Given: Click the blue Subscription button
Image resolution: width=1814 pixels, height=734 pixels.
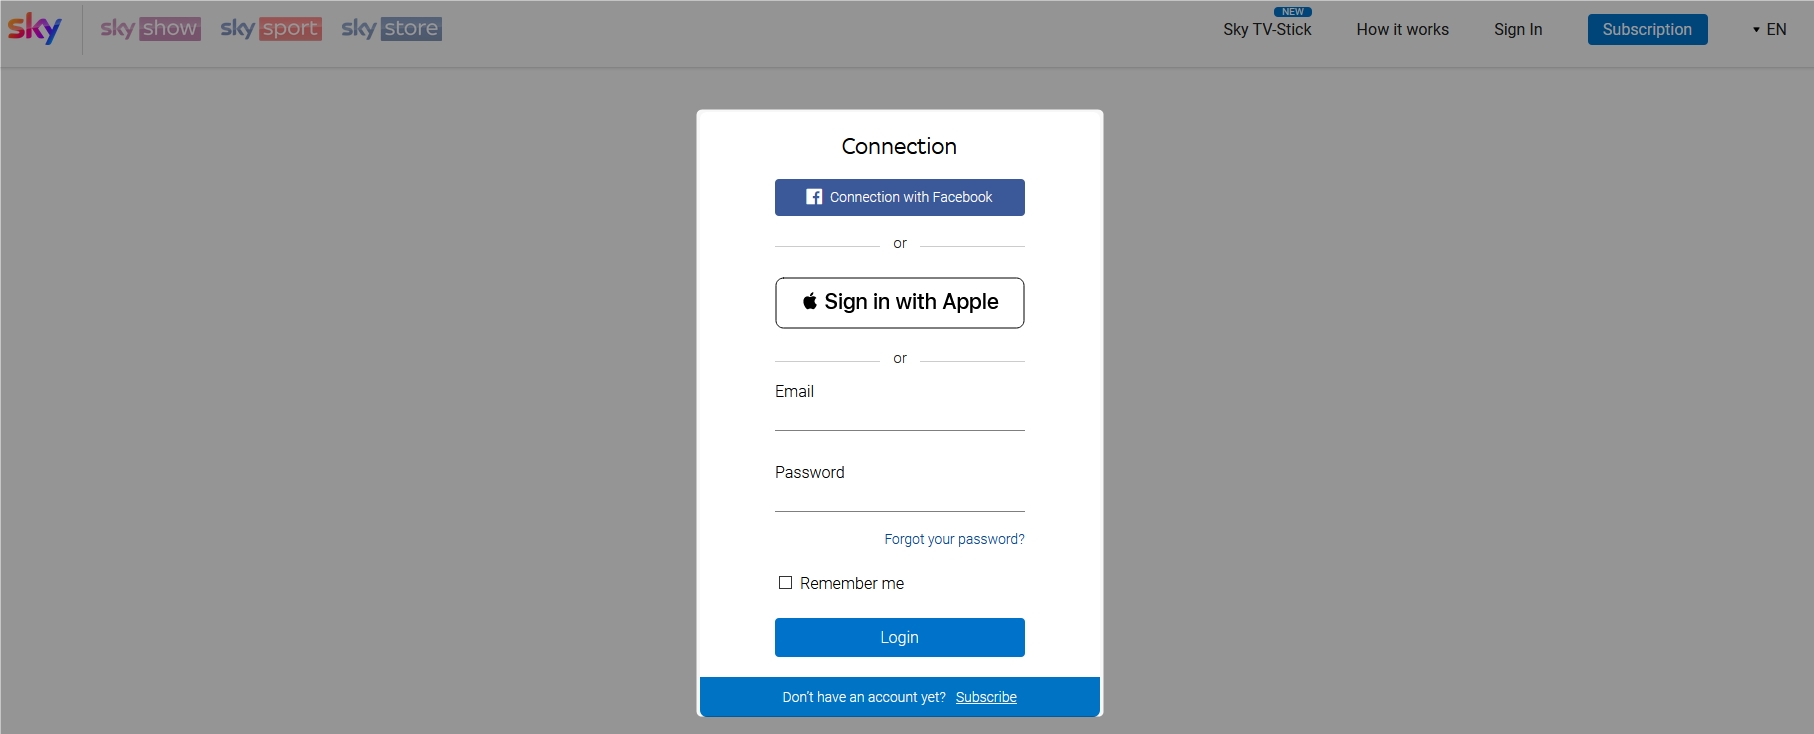Looking at the screenshot, I should [1647, 29].
